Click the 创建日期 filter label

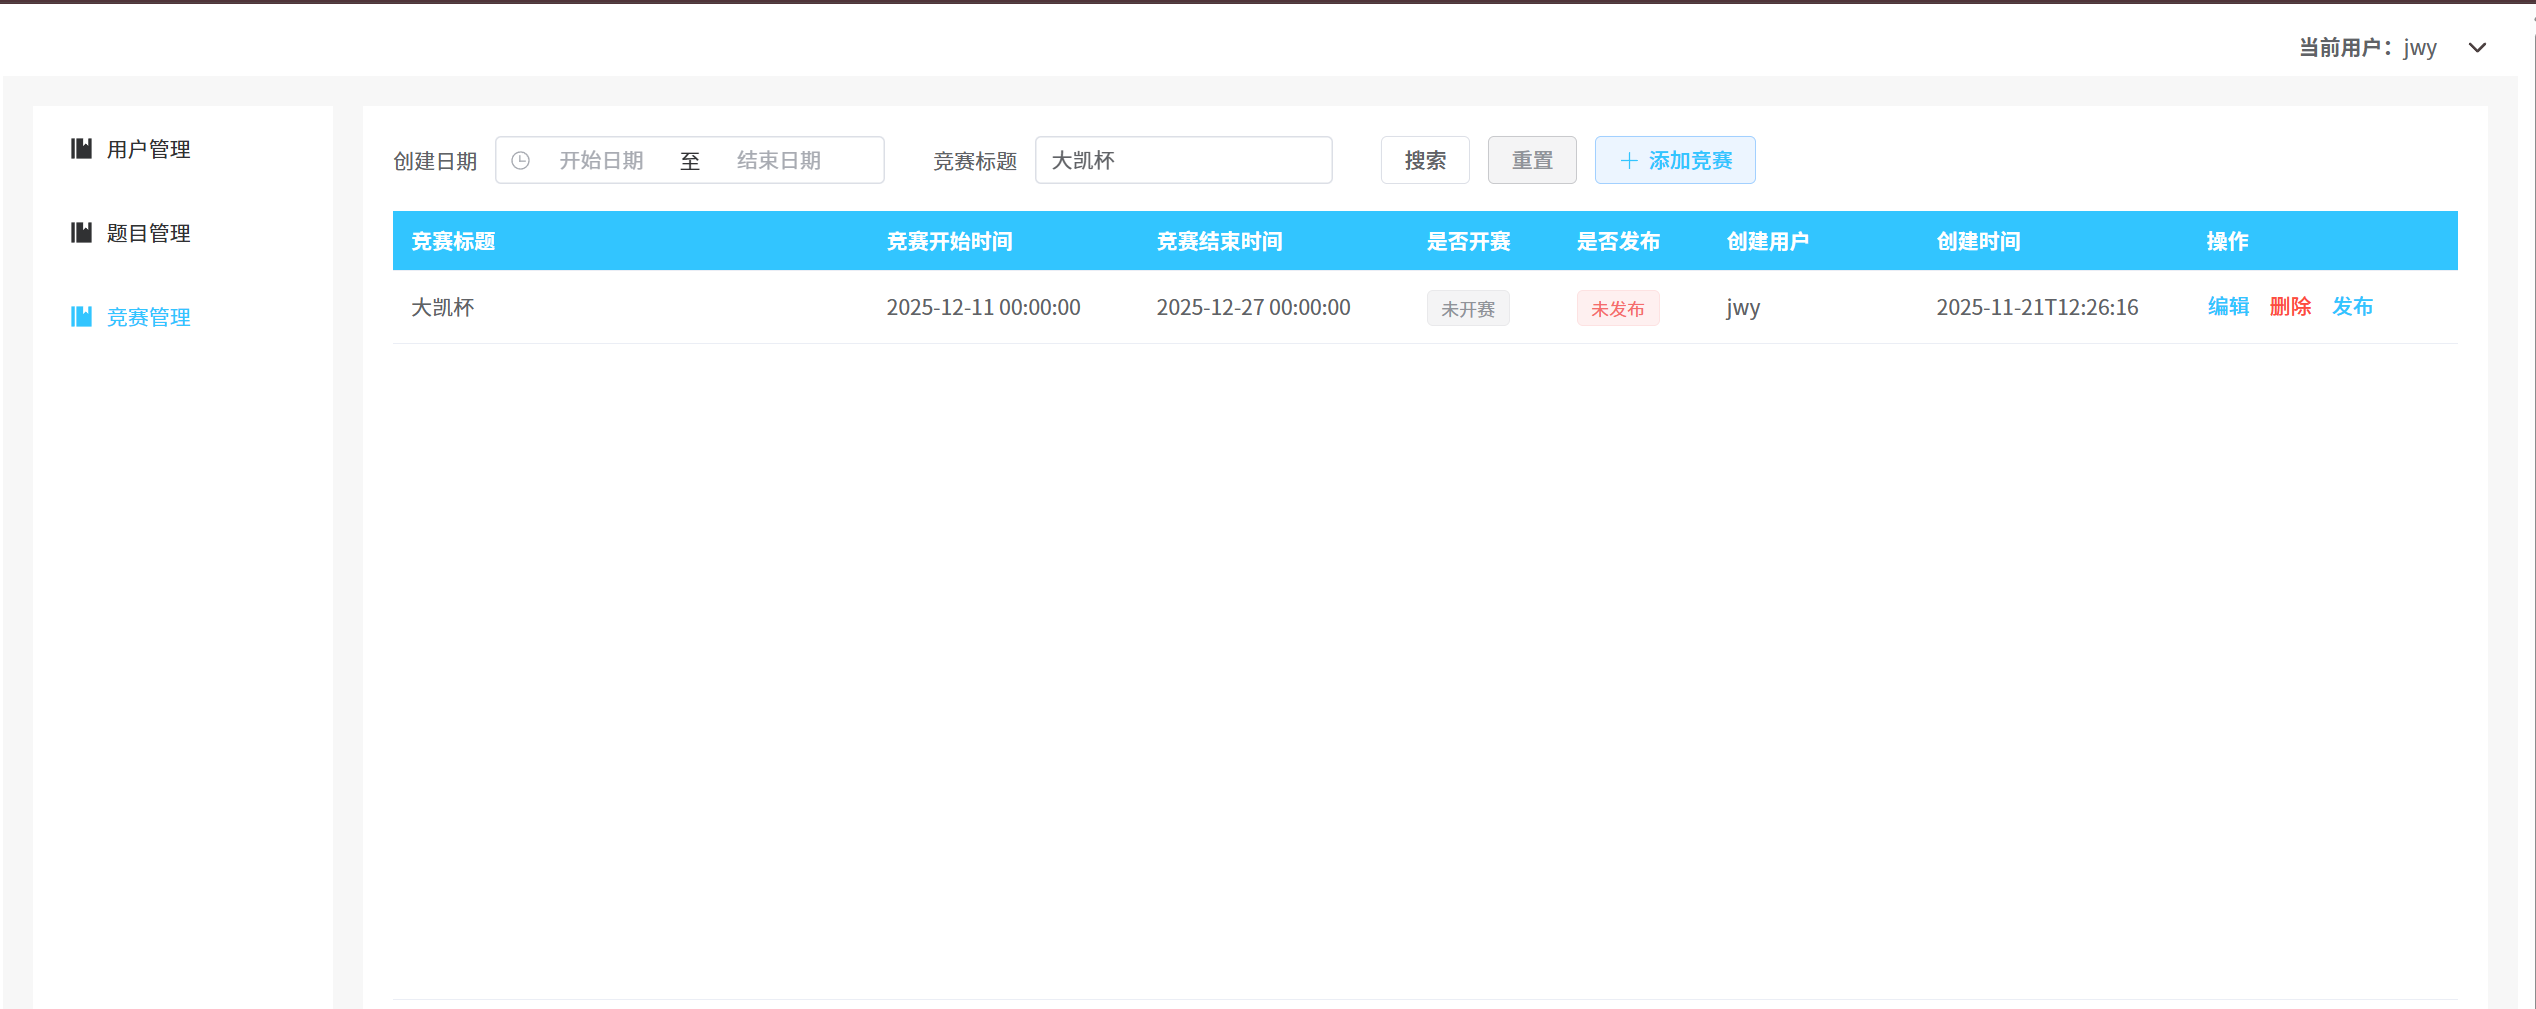435,161
